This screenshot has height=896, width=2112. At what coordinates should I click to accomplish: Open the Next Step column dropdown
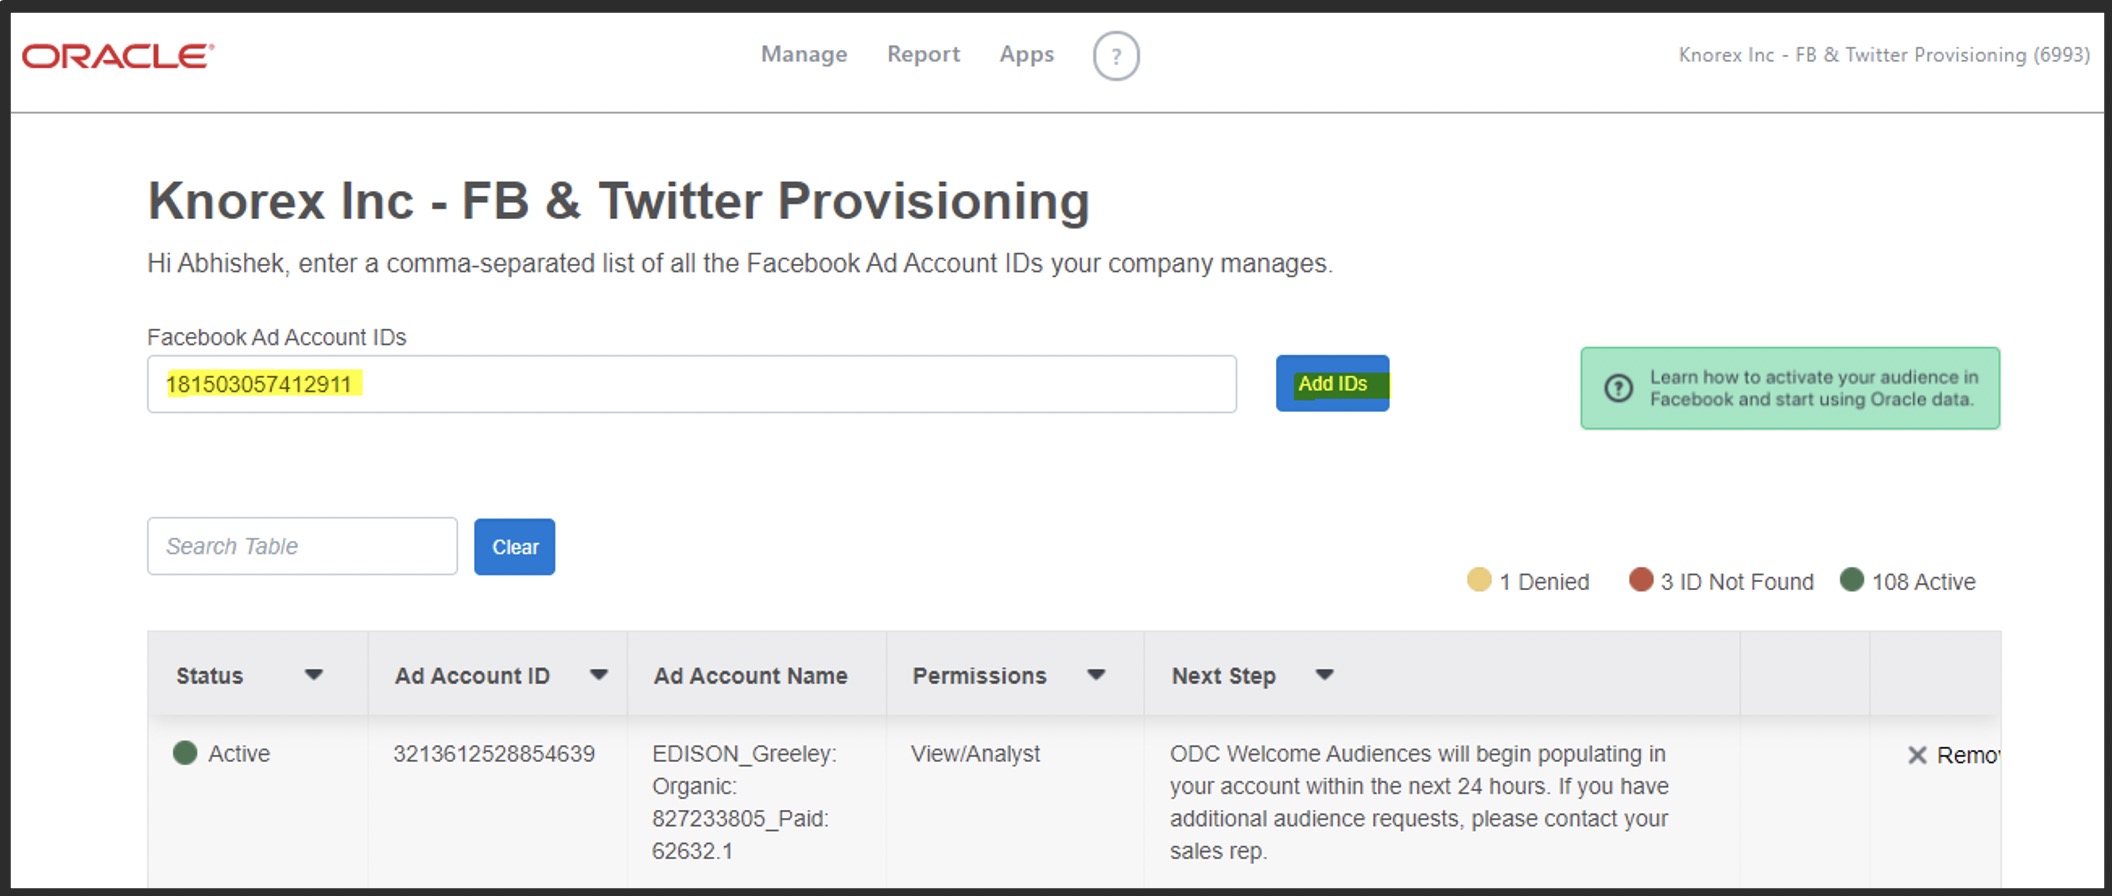point(1325,675)
